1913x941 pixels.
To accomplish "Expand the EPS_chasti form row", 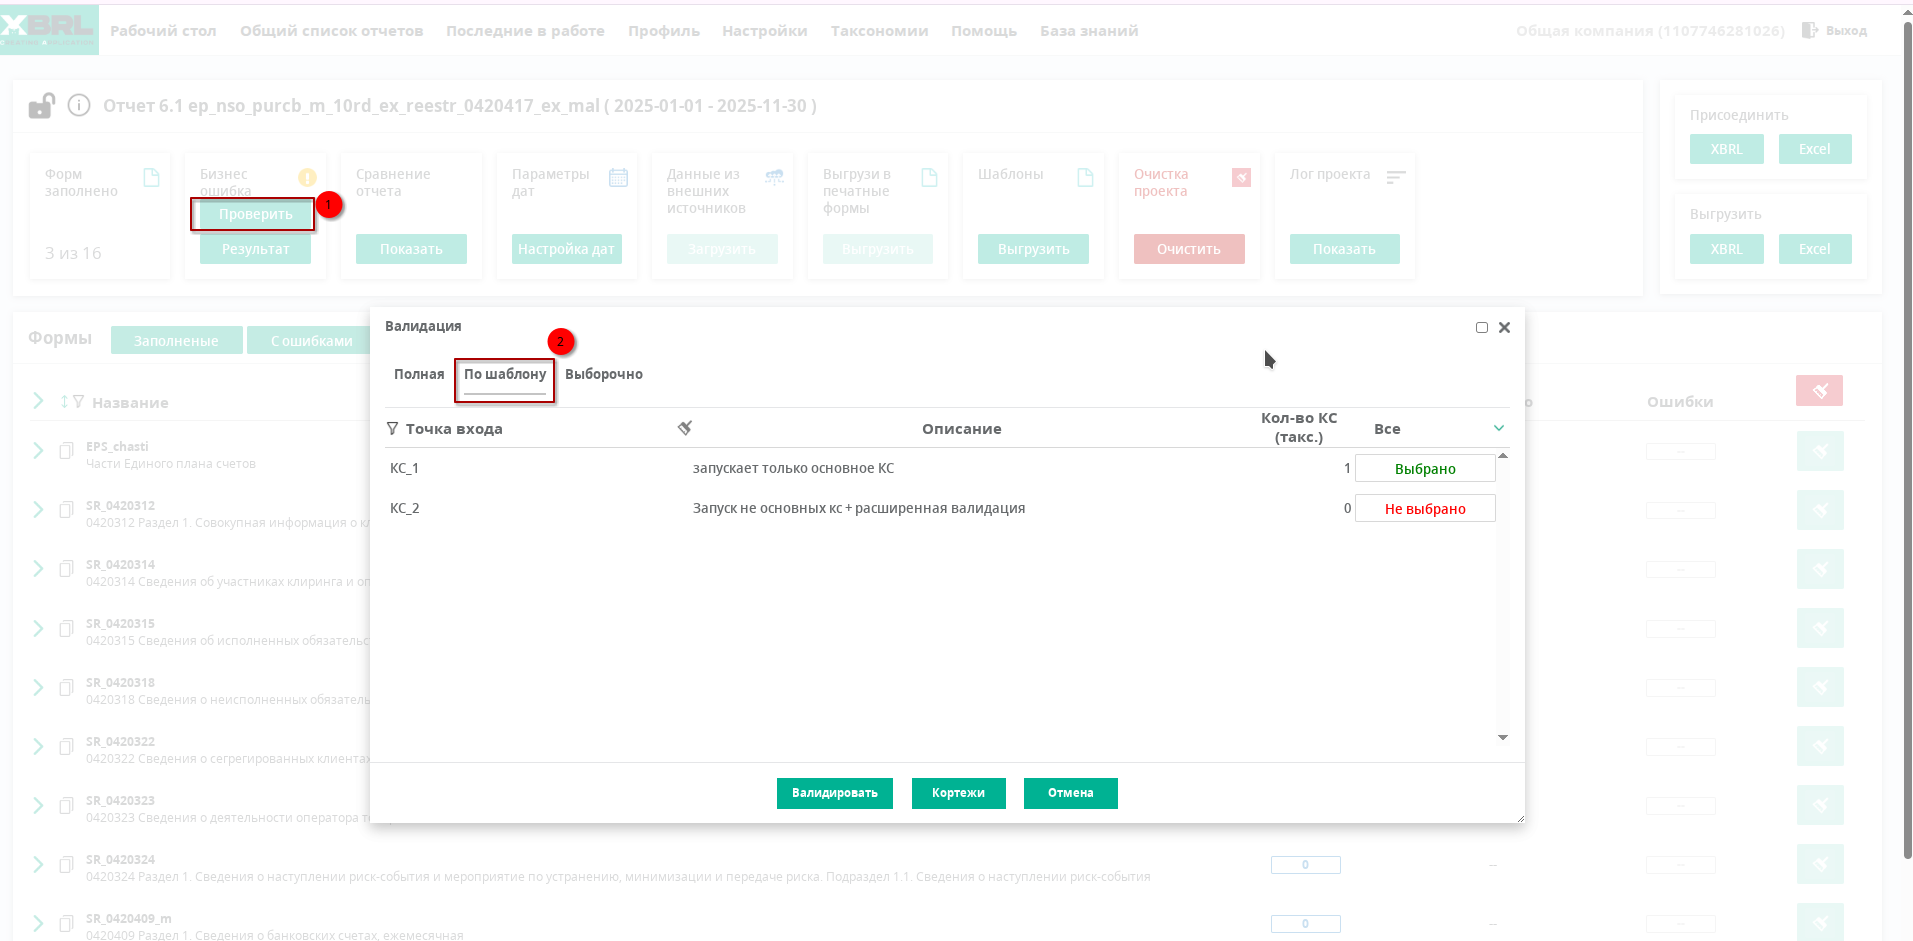I will tap(38, 451).
